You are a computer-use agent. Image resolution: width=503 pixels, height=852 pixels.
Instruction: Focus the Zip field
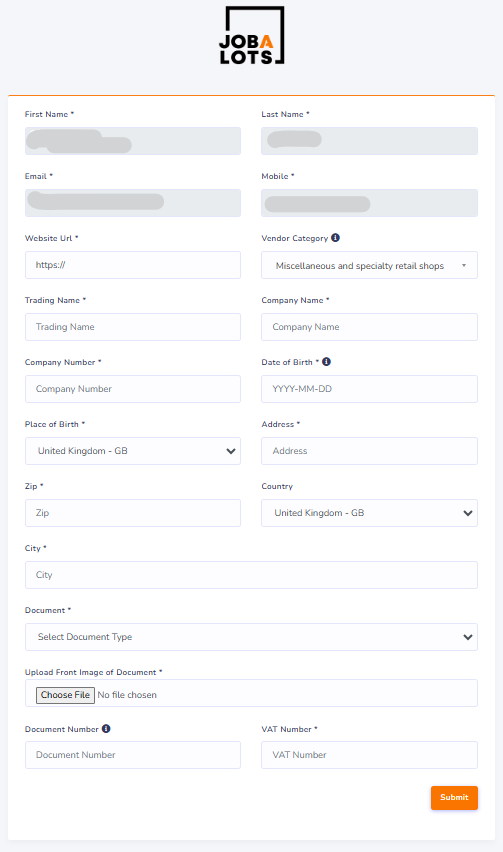tap(133, 513)
